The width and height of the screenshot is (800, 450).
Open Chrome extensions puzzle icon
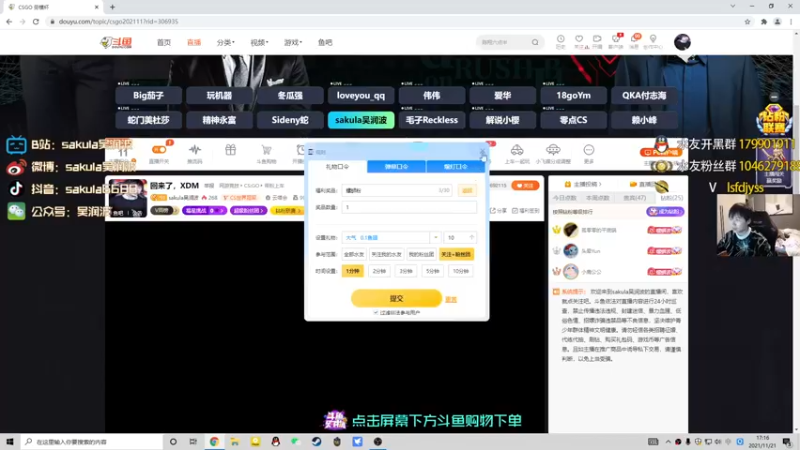(764, 21)
